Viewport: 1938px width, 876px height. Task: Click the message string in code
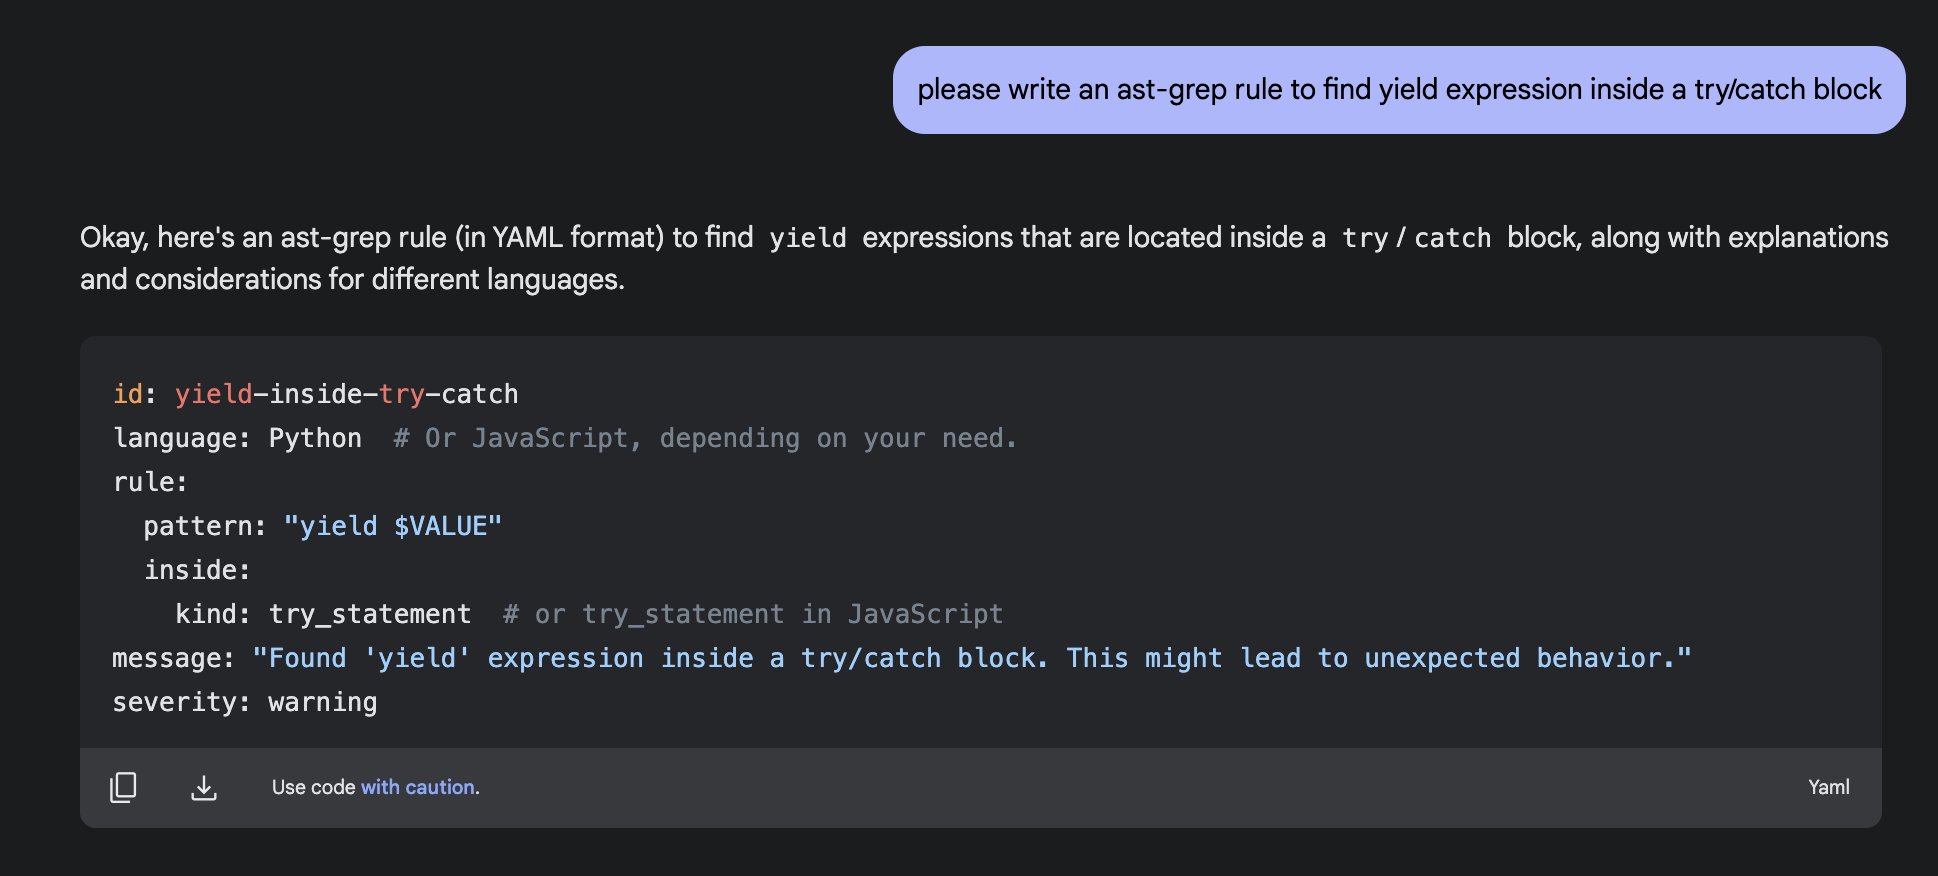[x=972, y=658]
